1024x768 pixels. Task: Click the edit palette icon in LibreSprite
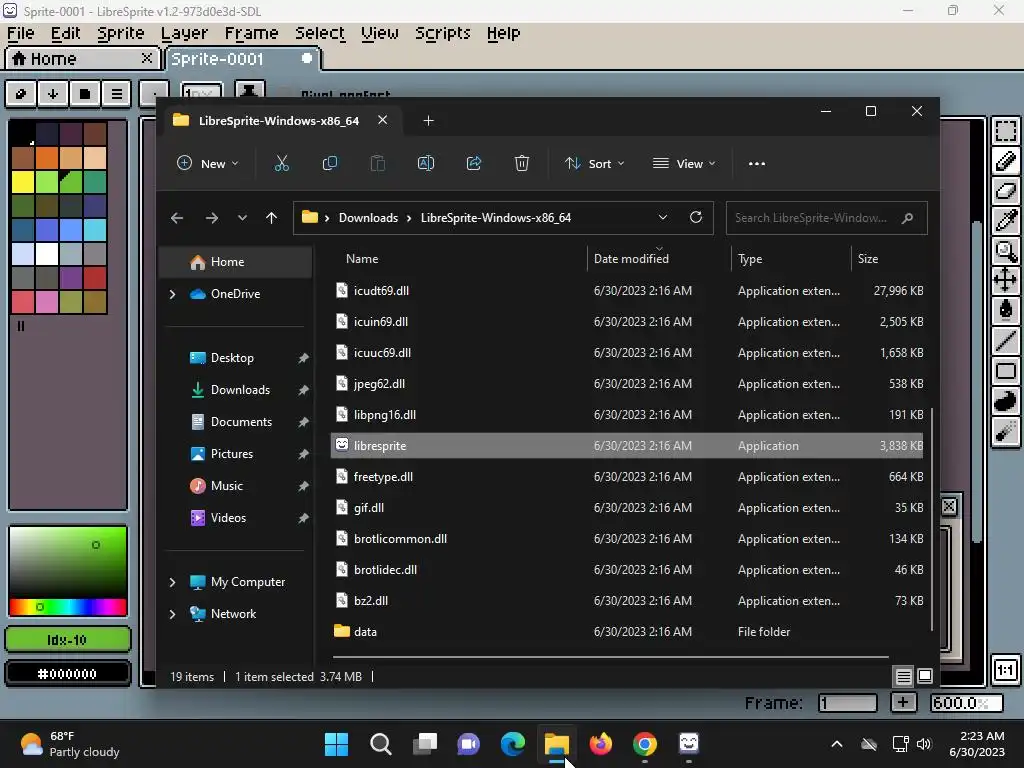[21, 94]
